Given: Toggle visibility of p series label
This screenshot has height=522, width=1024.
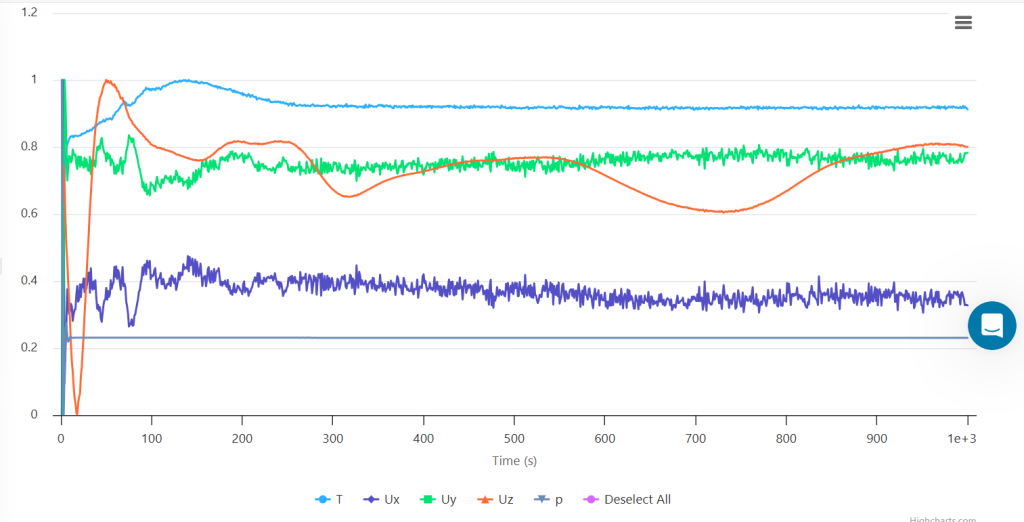Looking at the screenshot, I should pyautogui.click(x=558, y=499).
